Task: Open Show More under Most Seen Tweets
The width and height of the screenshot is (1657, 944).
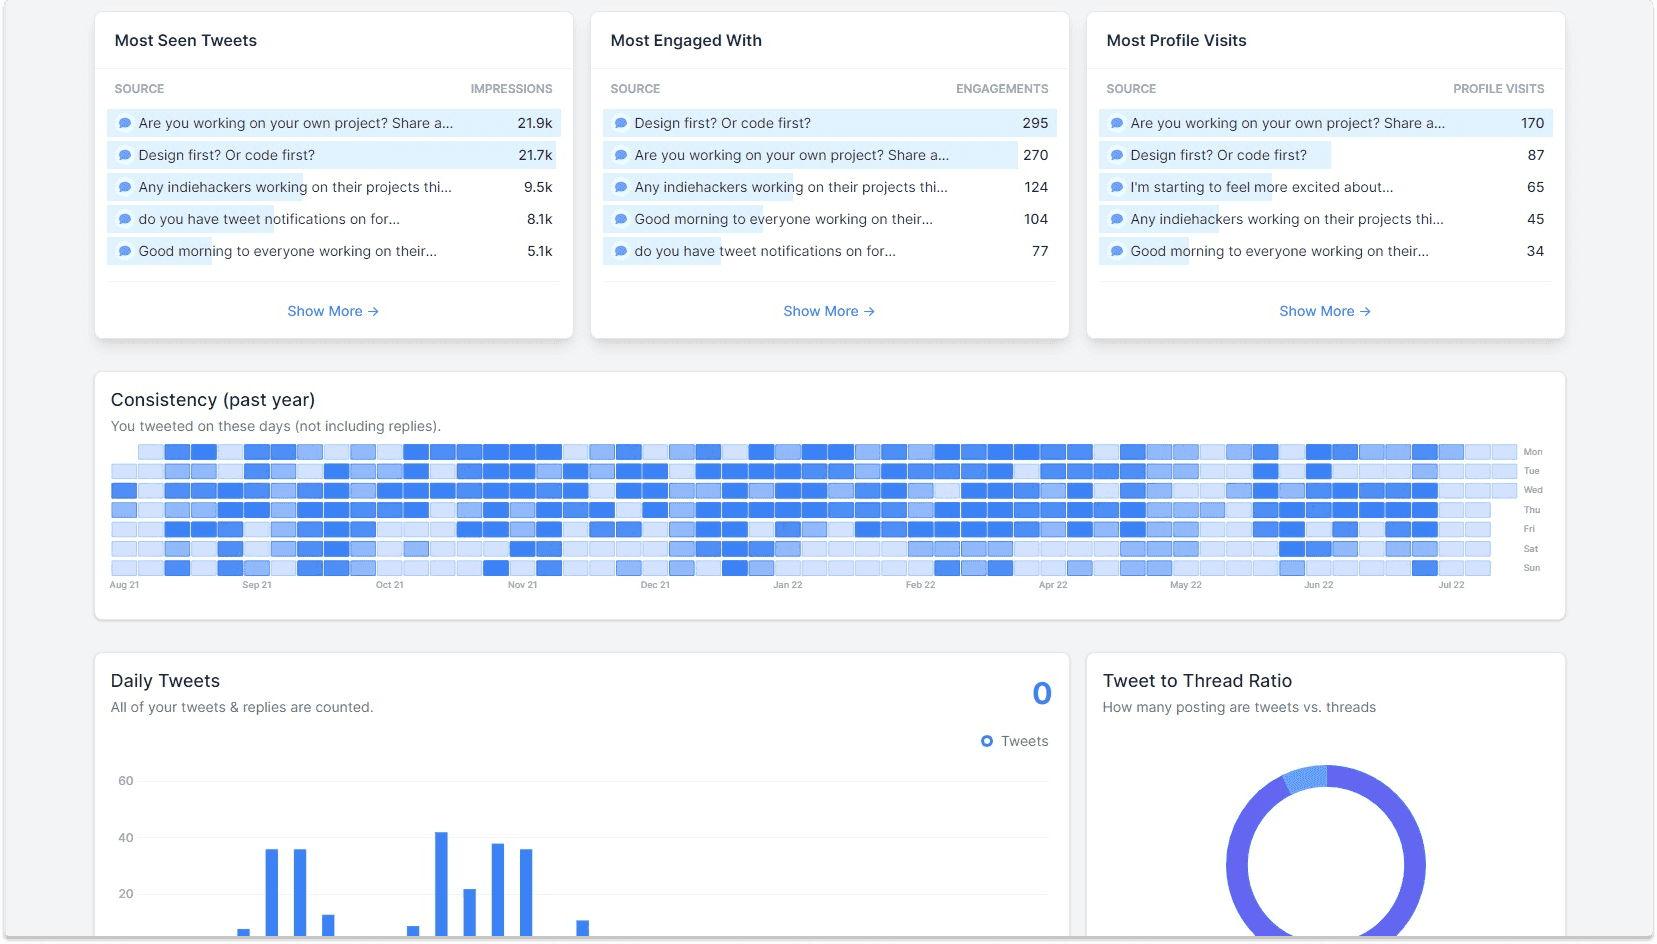Action: (333, 311)
